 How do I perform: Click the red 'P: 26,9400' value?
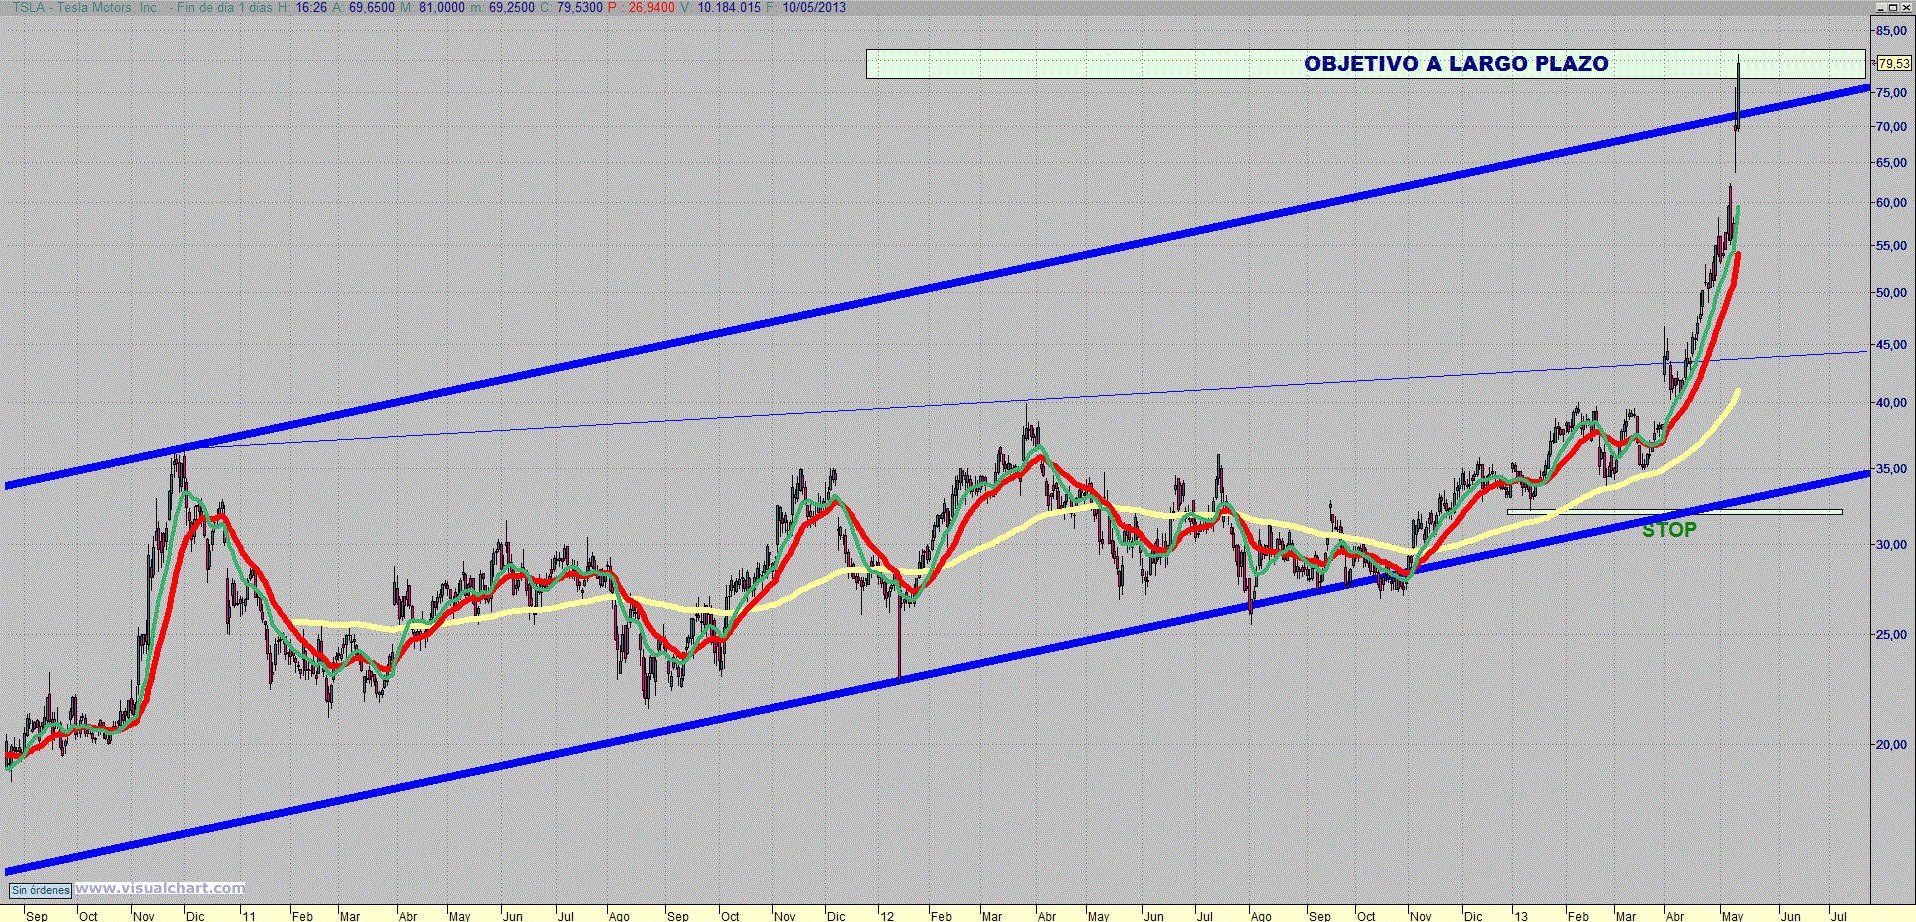[641, 7]
